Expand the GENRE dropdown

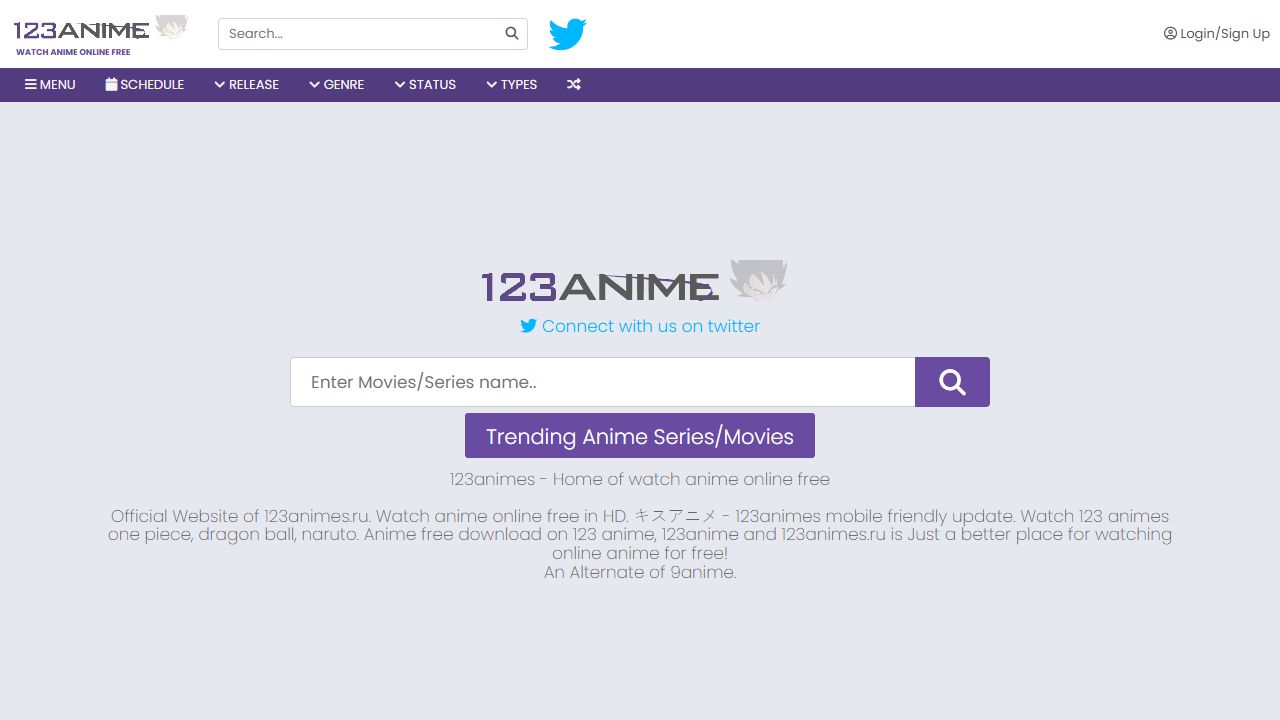tap(337, 85)
